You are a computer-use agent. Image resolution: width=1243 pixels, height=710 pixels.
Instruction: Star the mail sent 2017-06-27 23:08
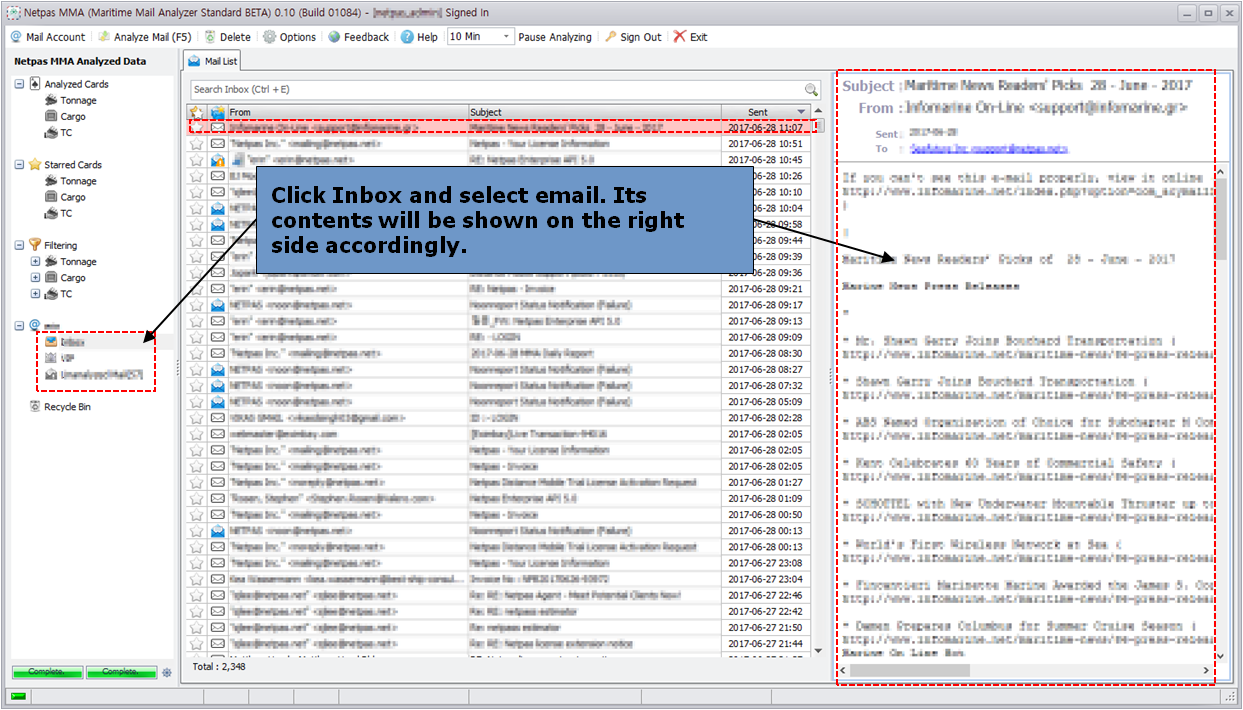(197, 563)
